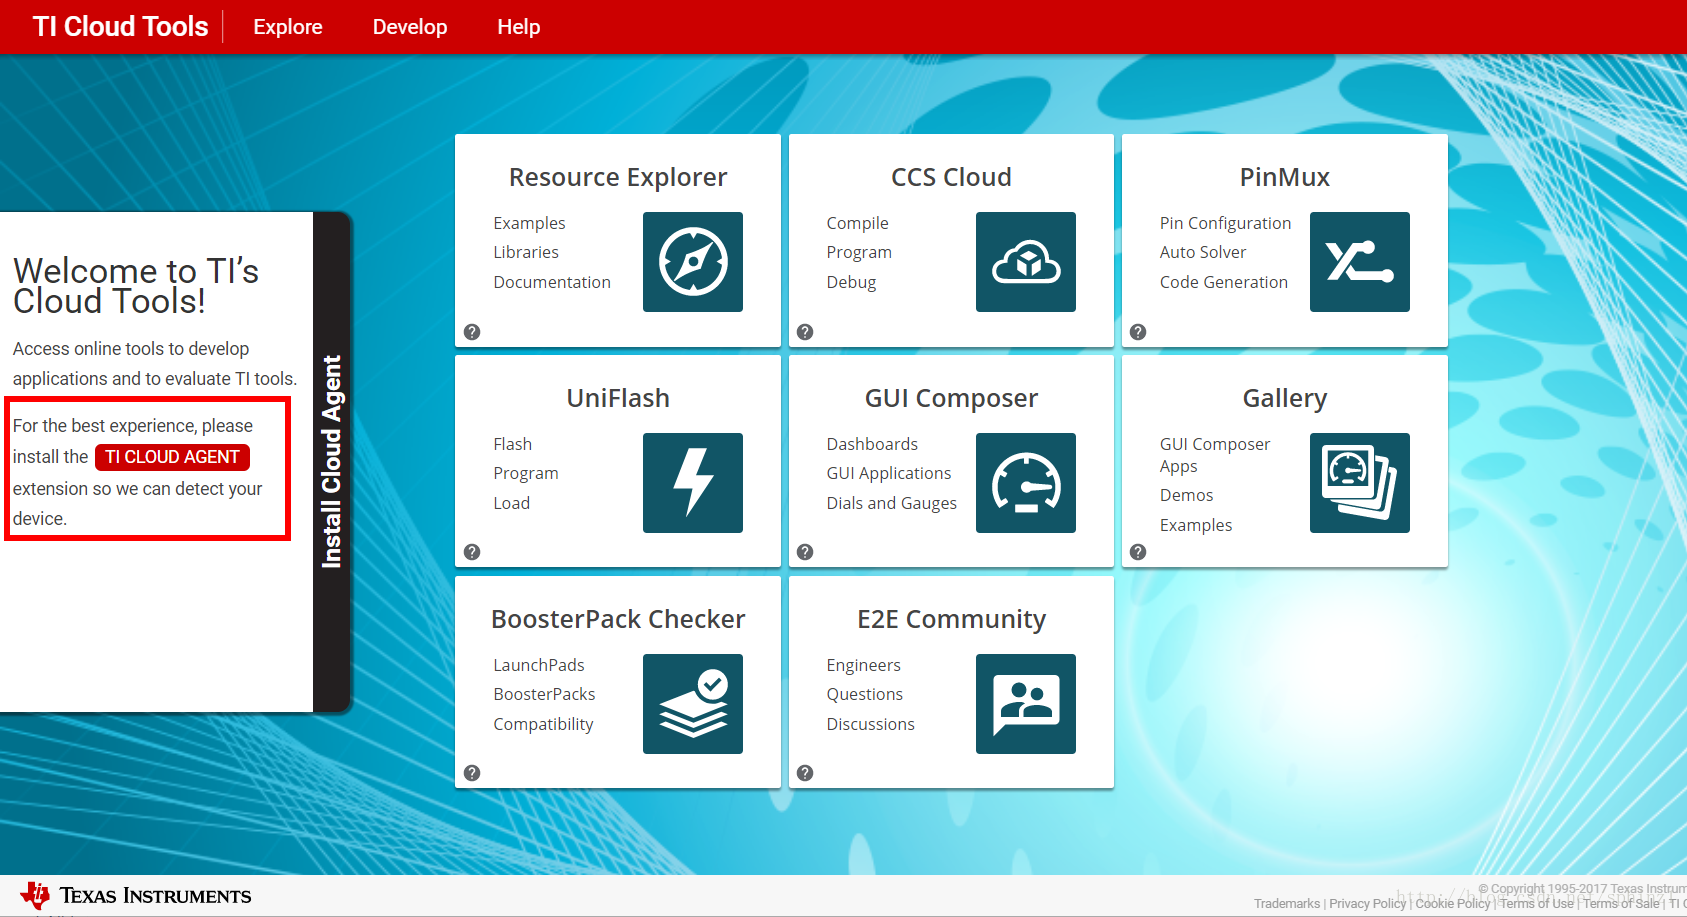The height and width of the screenshot is (917, 1687).
Task: Click the E2E Community card title
Action: [951, 619]
